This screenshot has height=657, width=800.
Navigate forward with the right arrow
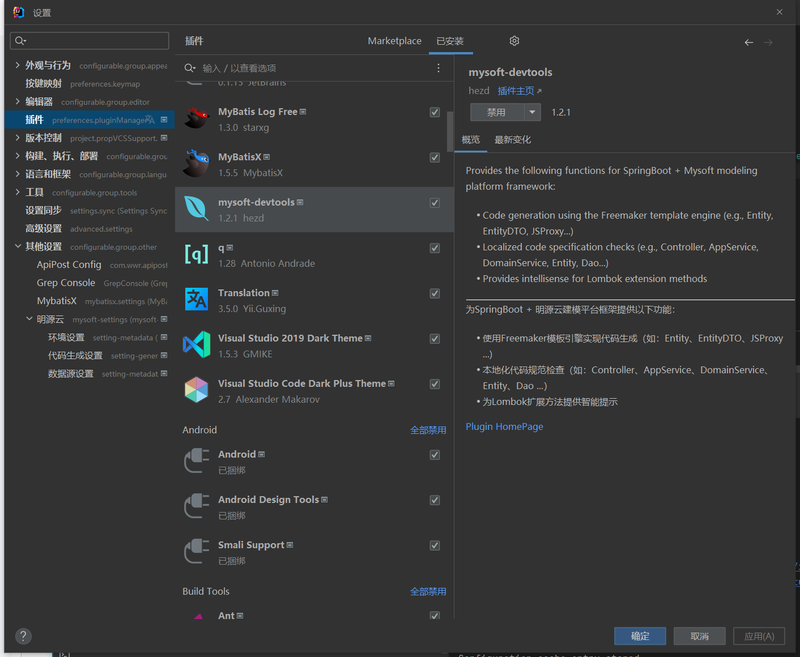point(768,42)
